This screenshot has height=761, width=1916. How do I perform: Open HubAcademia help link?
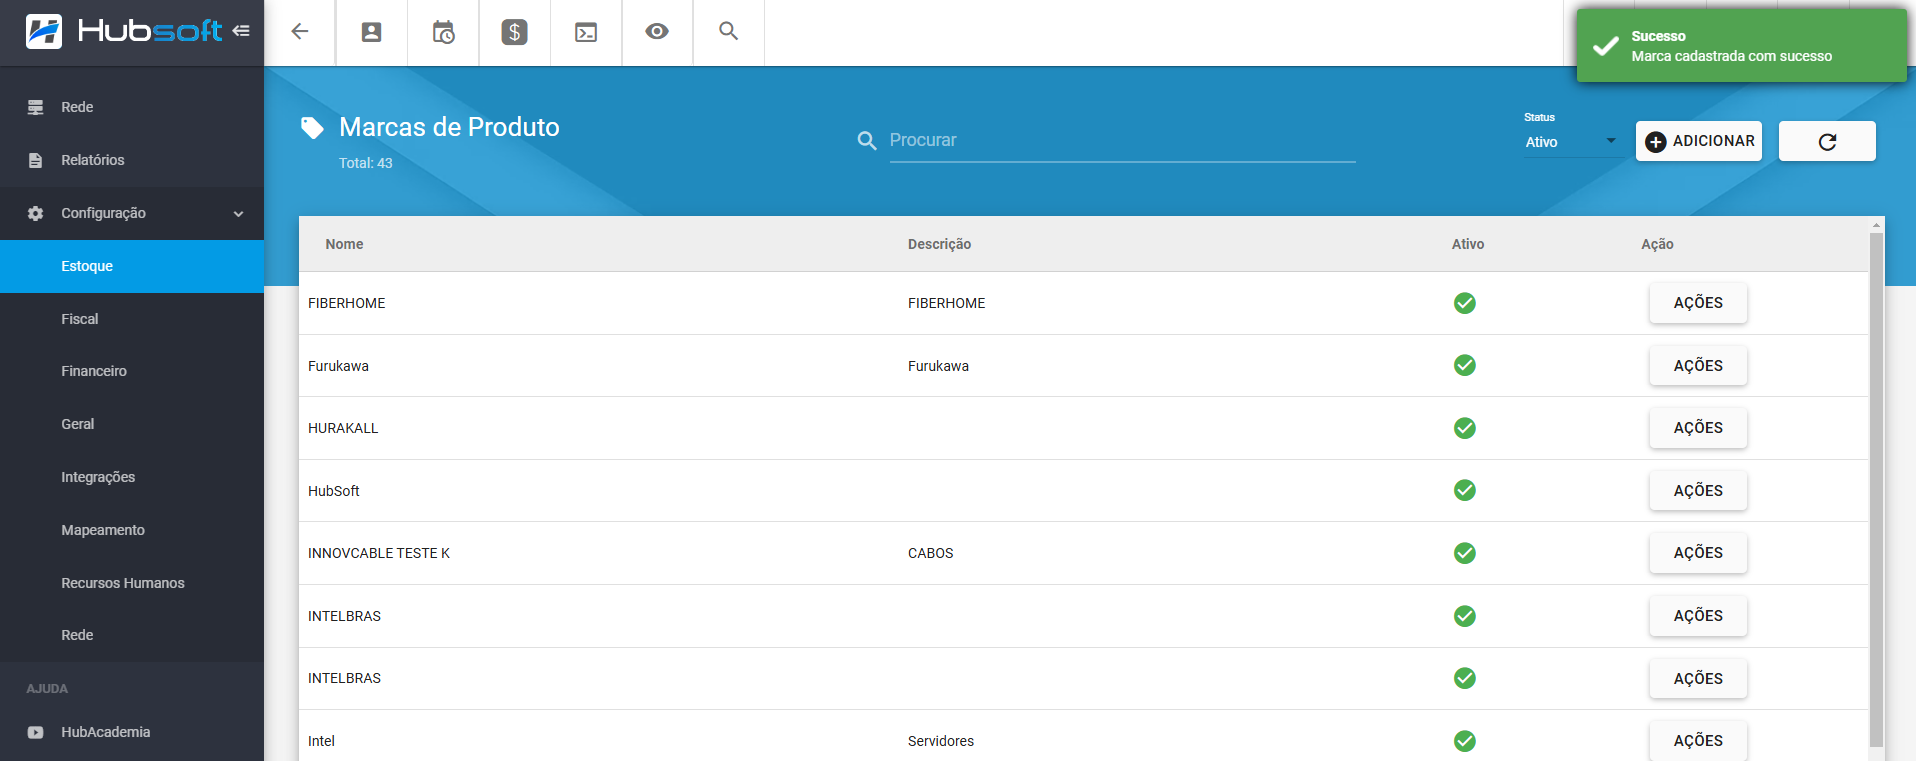132,732
